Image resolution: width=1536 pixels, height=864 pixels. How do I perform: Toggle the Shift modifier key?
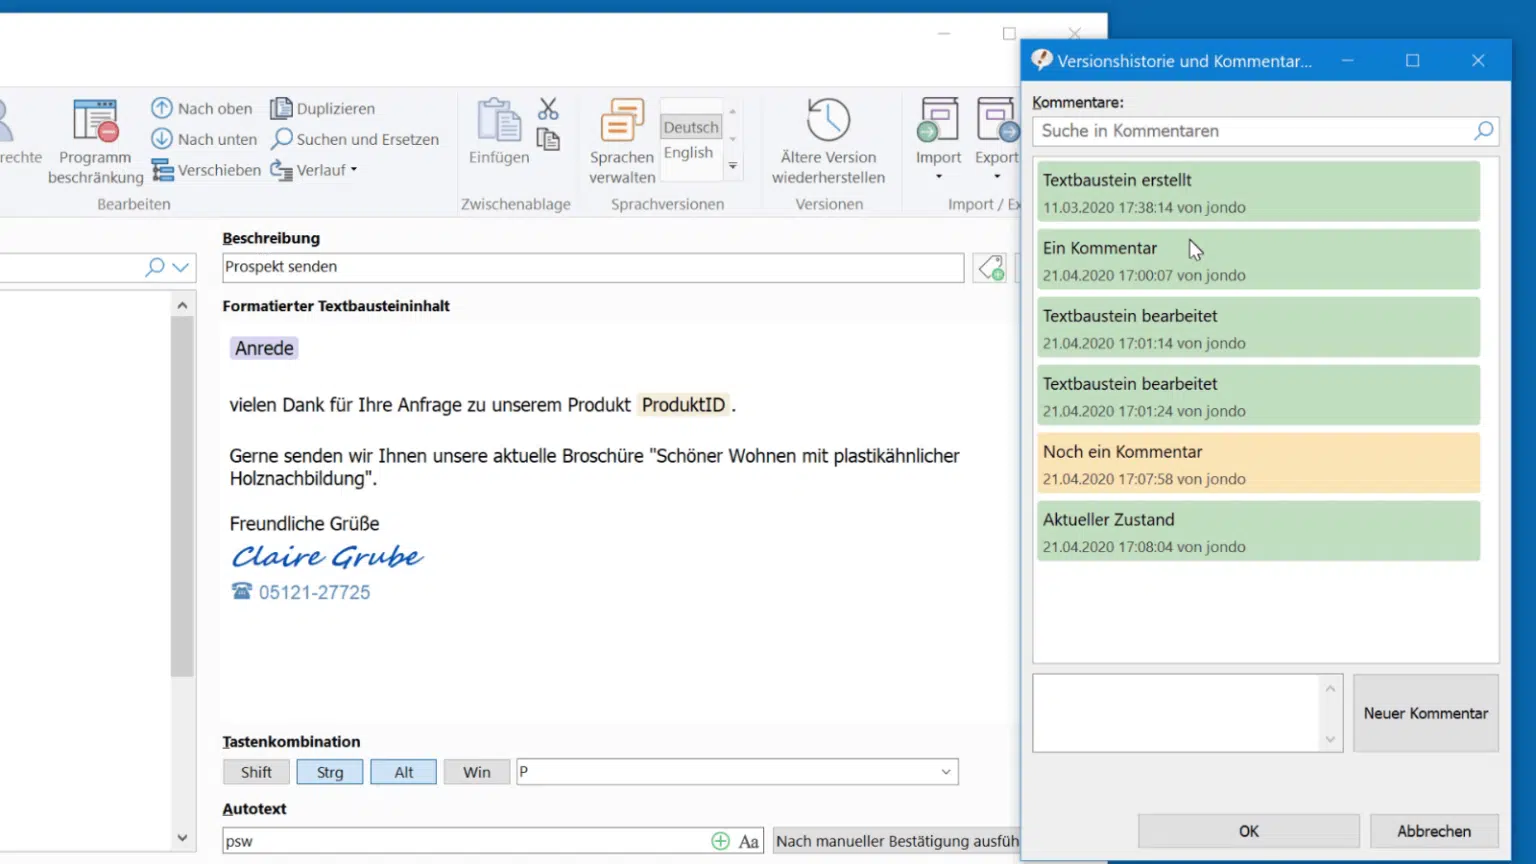[256, 772]
